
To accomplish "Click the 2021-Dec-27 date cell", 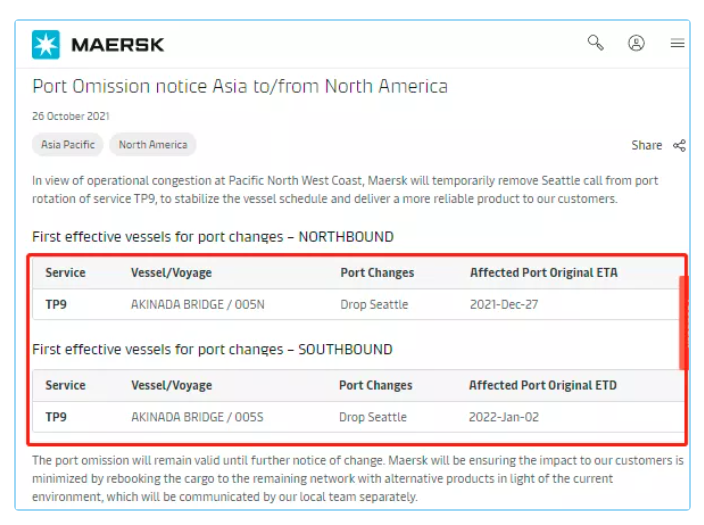I will 504,304.
